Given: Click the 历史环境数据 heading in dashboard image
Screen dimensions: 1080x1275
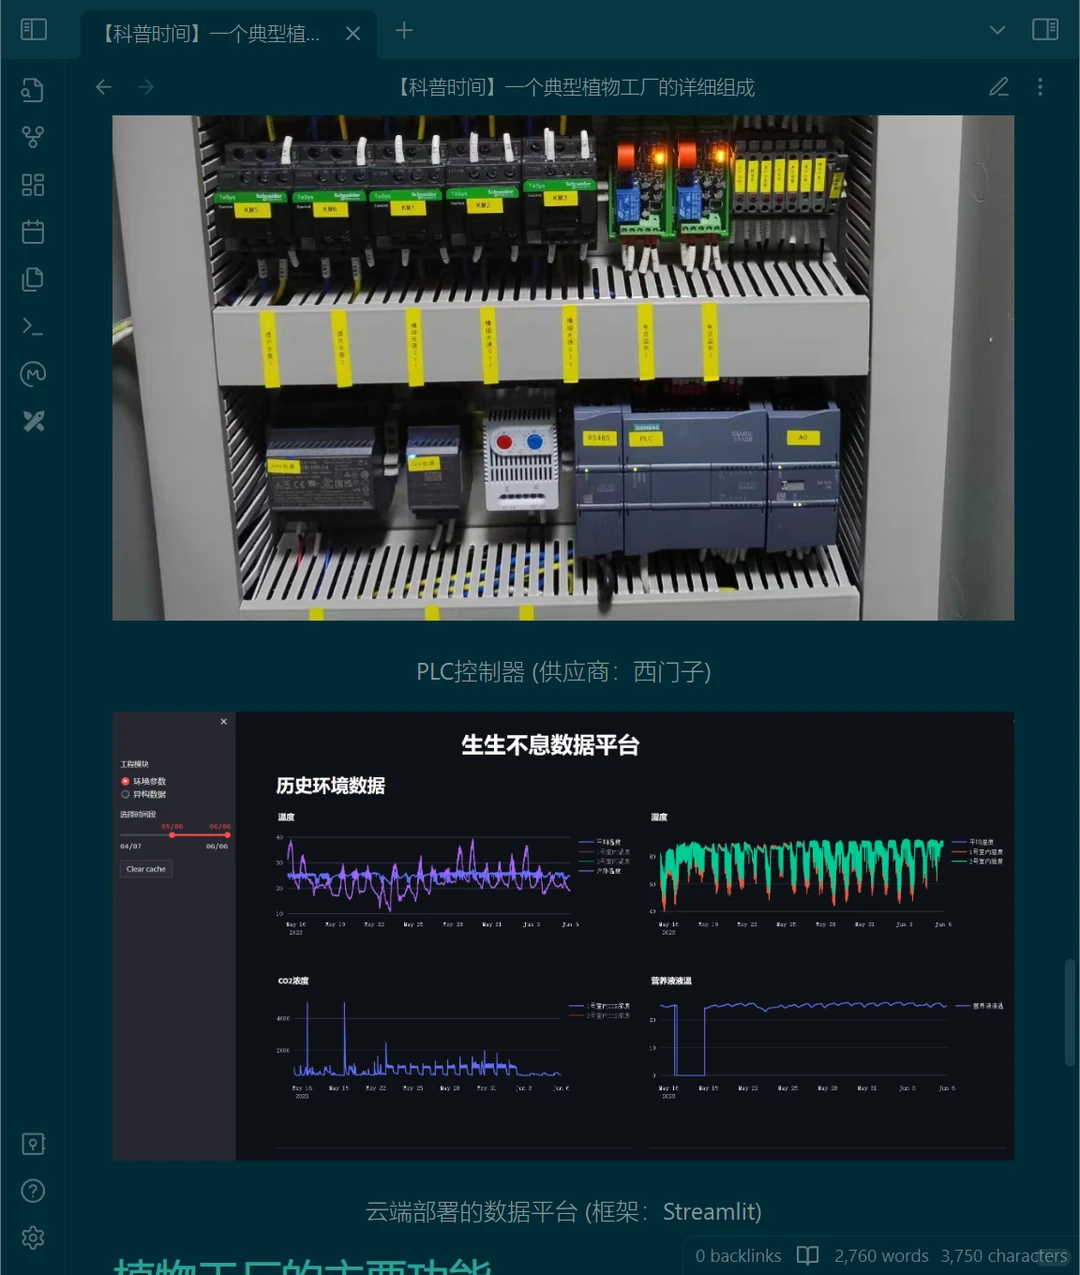Looking at the screenshot, I should point(330,786).
